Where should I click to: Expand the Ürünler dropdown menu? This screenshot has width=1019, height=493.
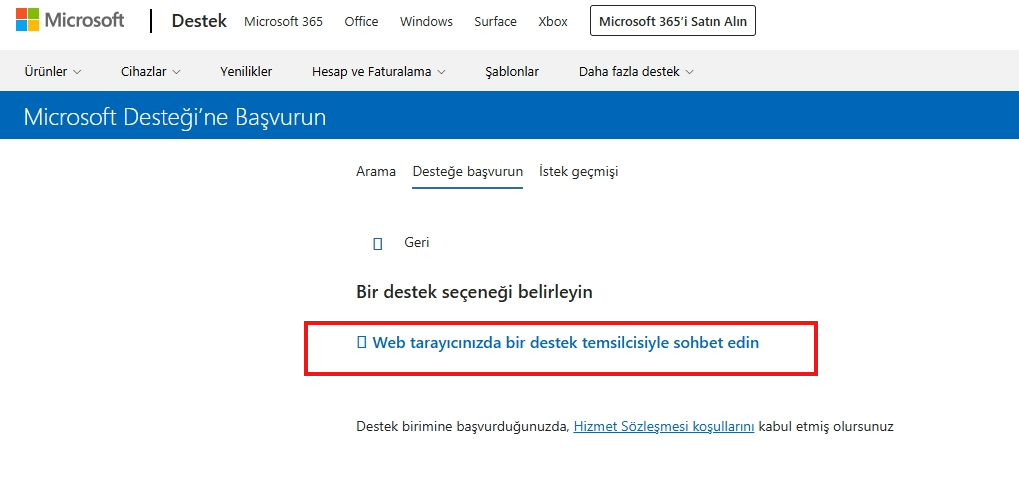point(53,71)
